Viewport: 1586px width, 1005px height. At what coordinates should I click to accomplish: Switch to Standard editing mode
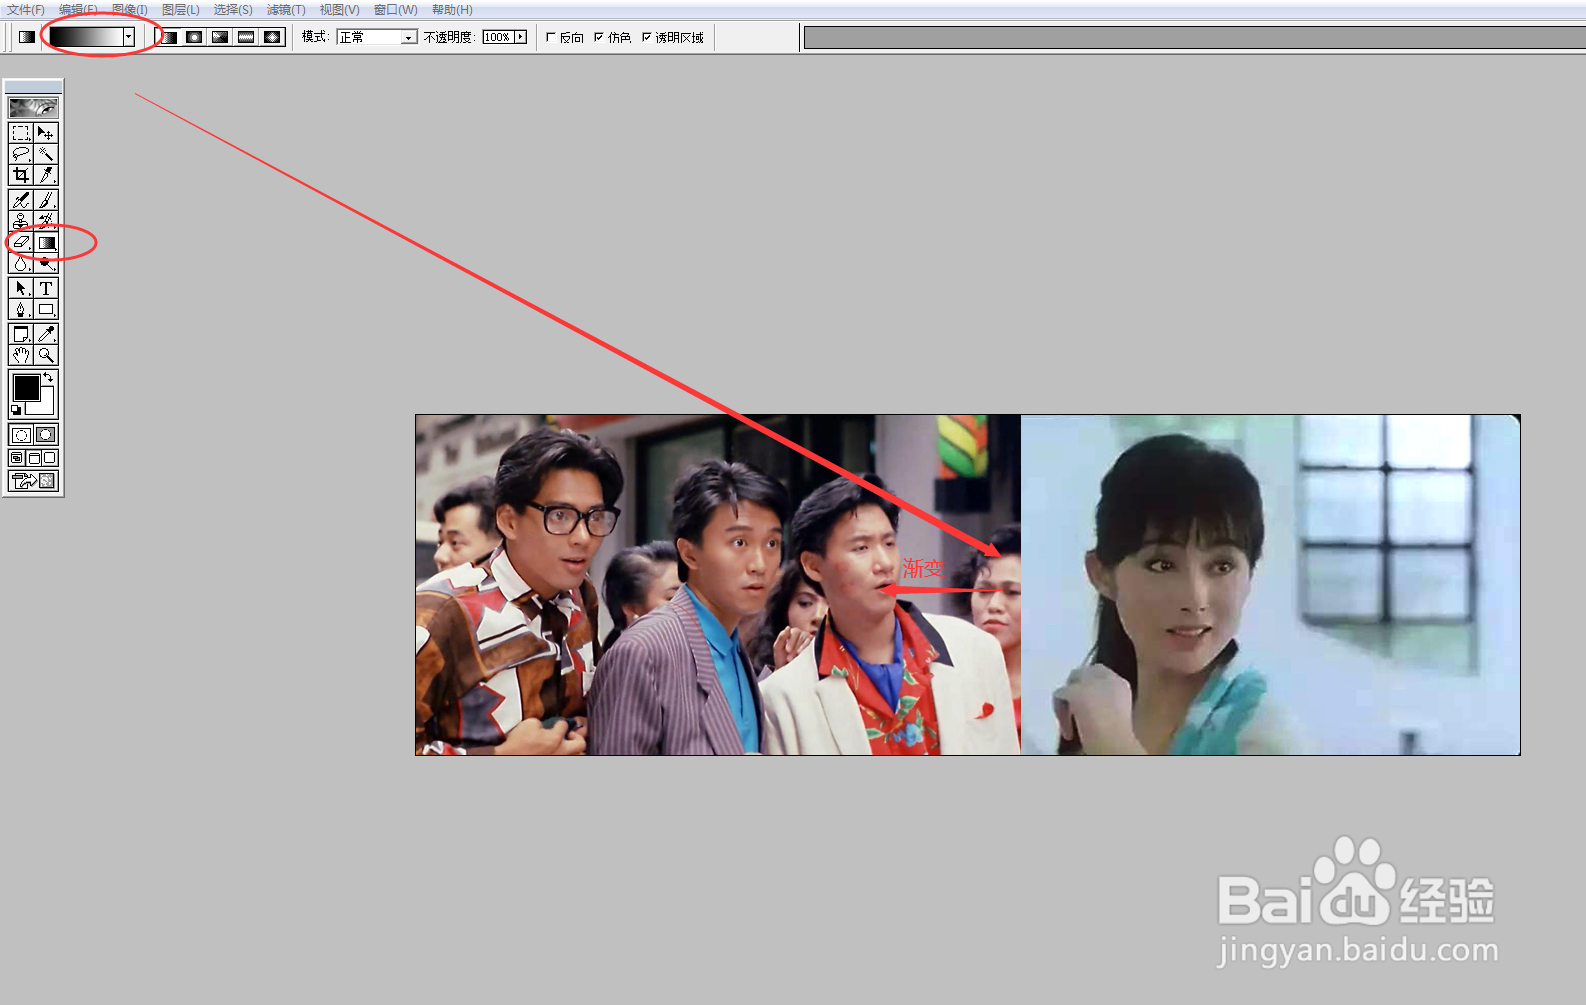[21, 435]
